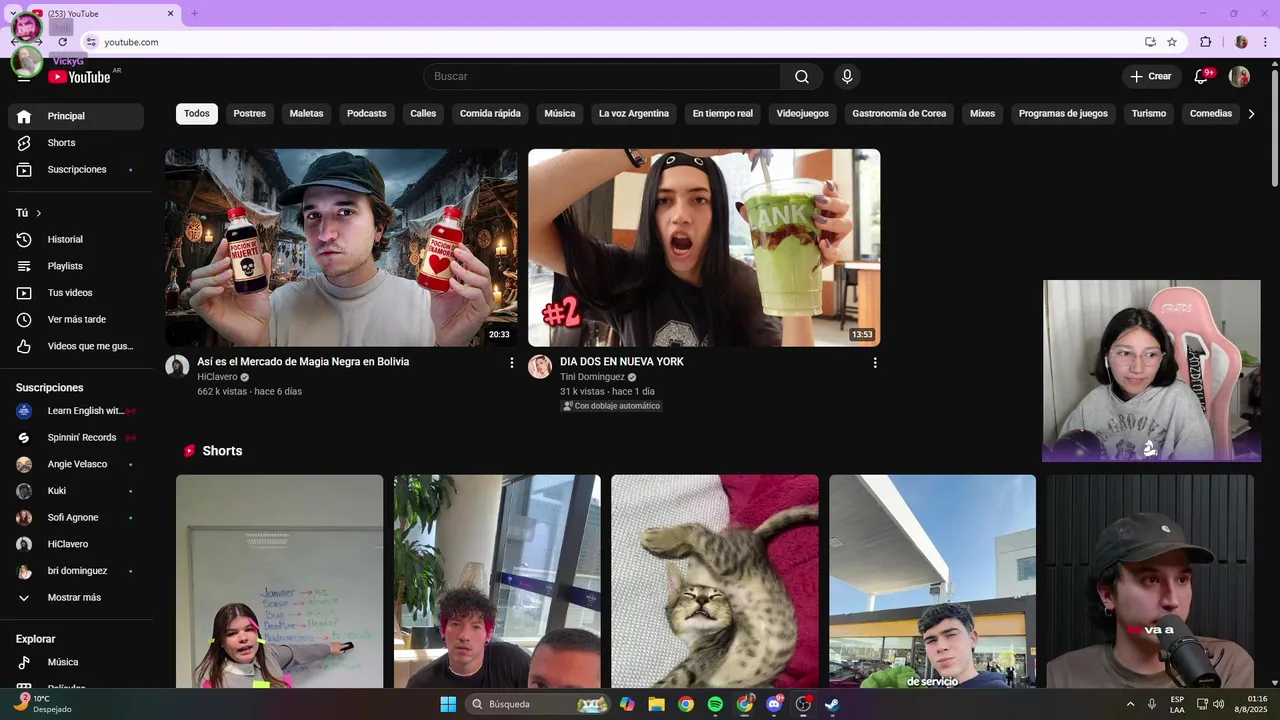Open Spinnin' Records subscription channel
Screen dimensions: 1280x720
point(76,438)
